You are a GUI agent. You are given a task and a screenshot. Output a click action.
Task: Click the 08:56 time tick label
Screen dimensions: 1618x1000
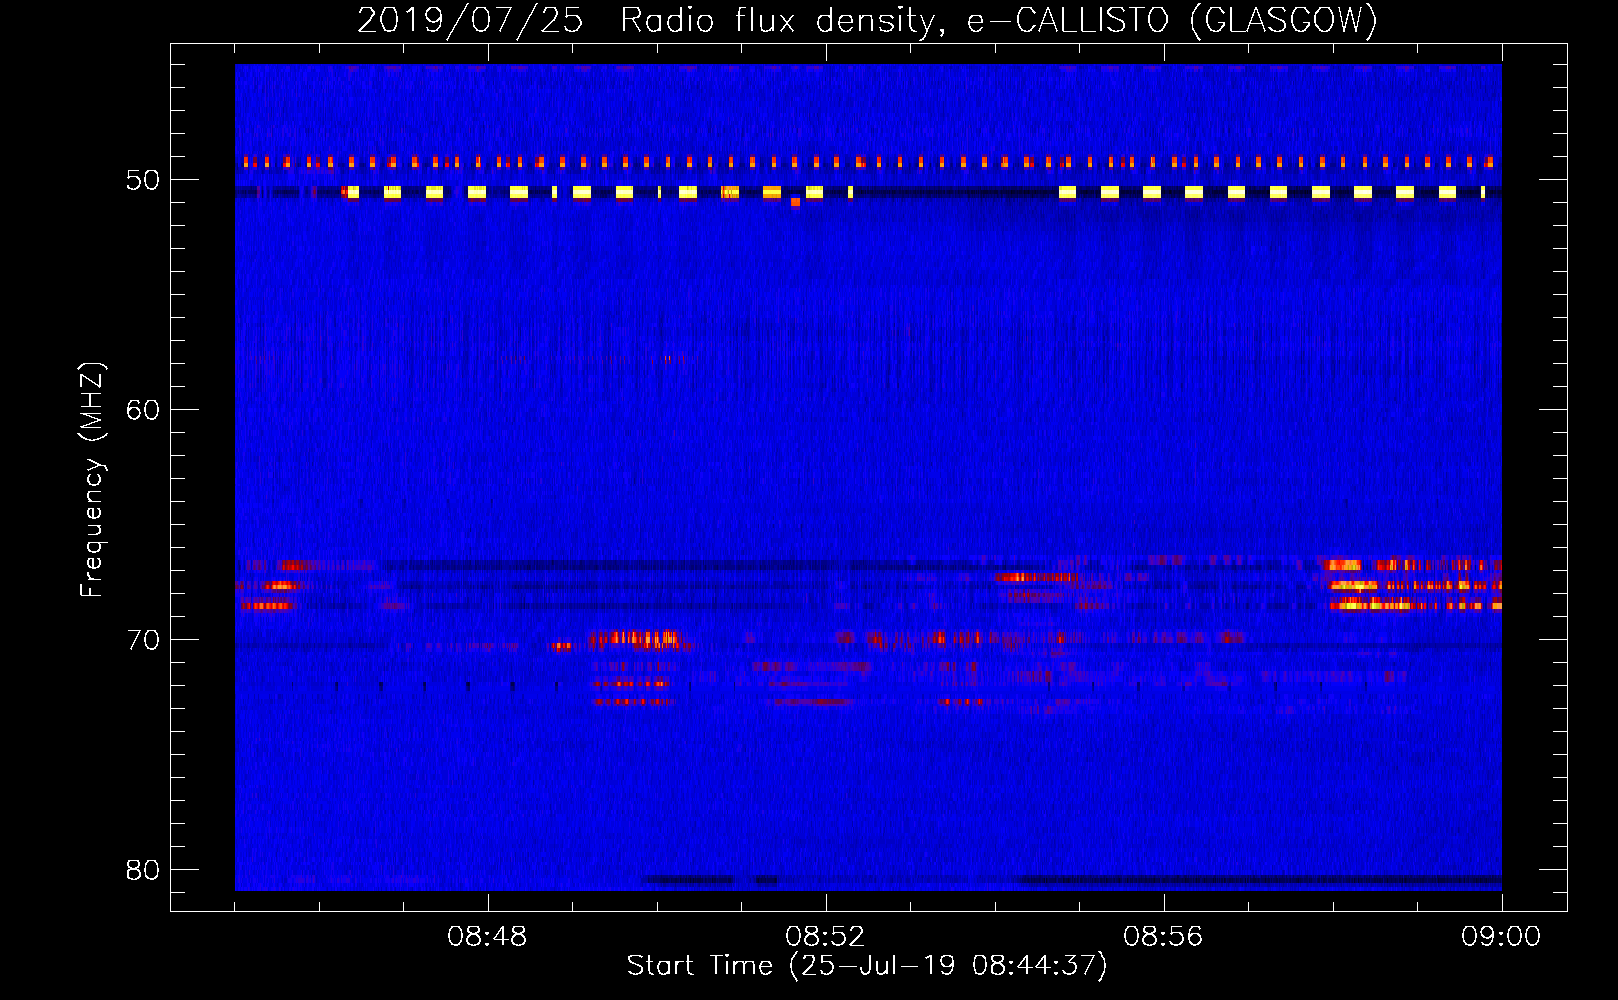coord(1163,937)
